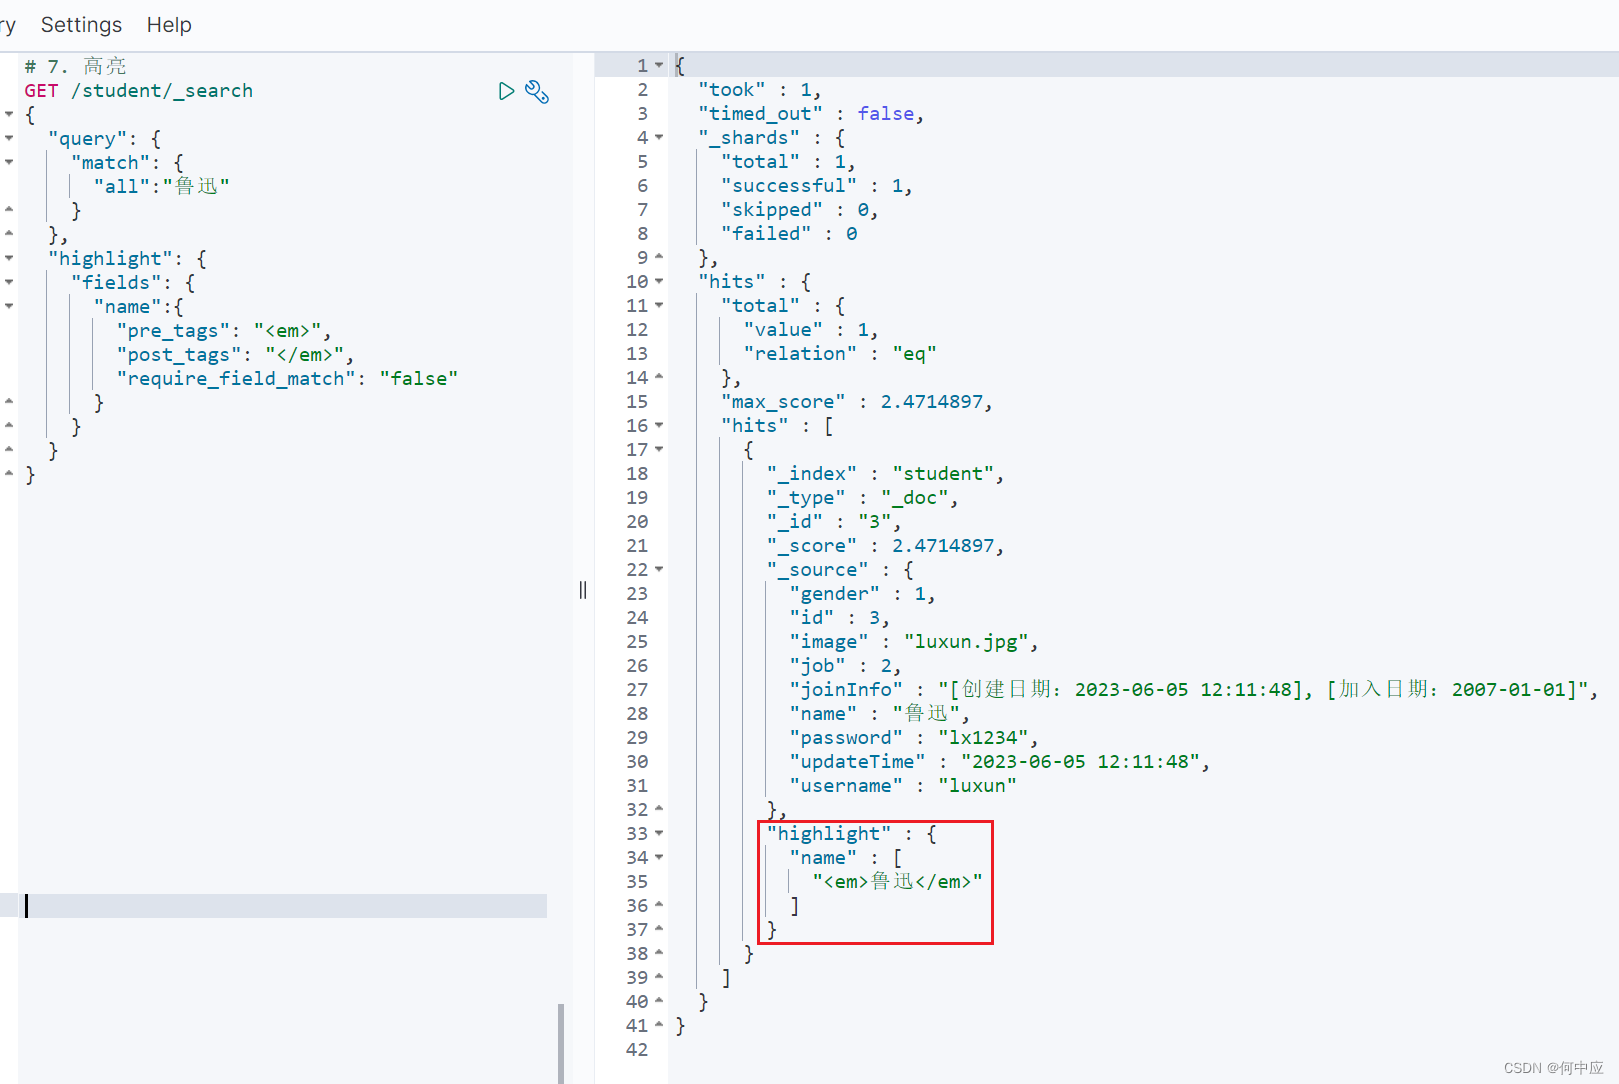Image resolution: width=1619 pixels, height=1084 pixels.
Task: Collapse the highlight block at line 33
Action: (x=659, y=833)
